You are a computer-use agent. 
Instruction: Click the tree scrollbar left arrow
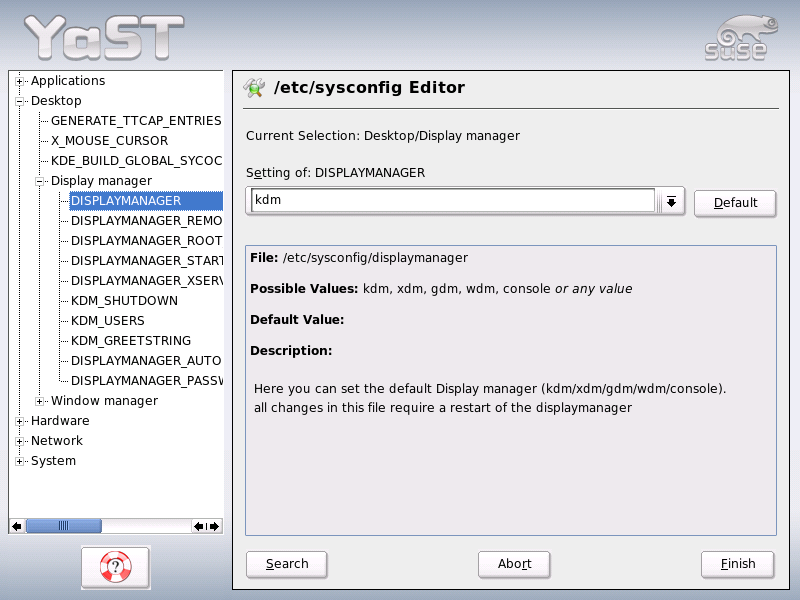[x=17, y=526]
